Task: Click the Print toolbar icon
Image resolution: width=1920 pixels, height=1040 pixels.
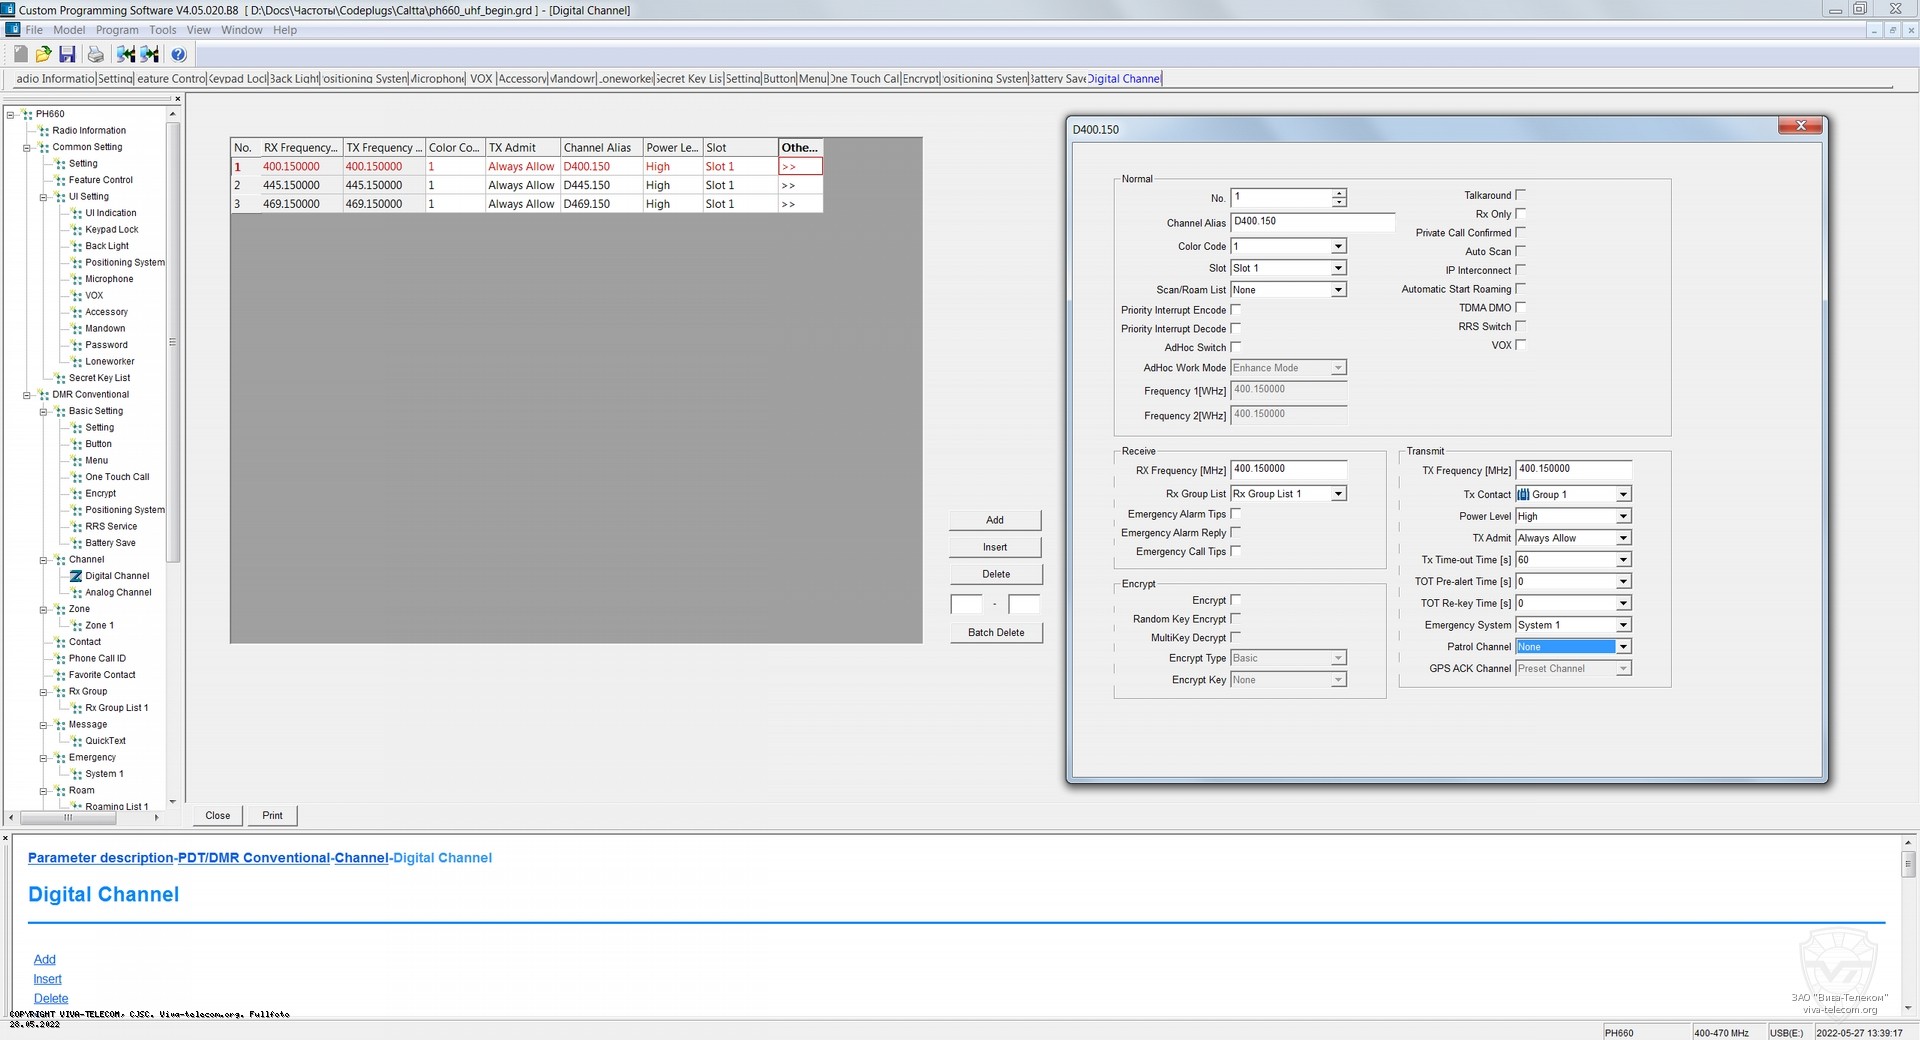Action: coord(95,54)
